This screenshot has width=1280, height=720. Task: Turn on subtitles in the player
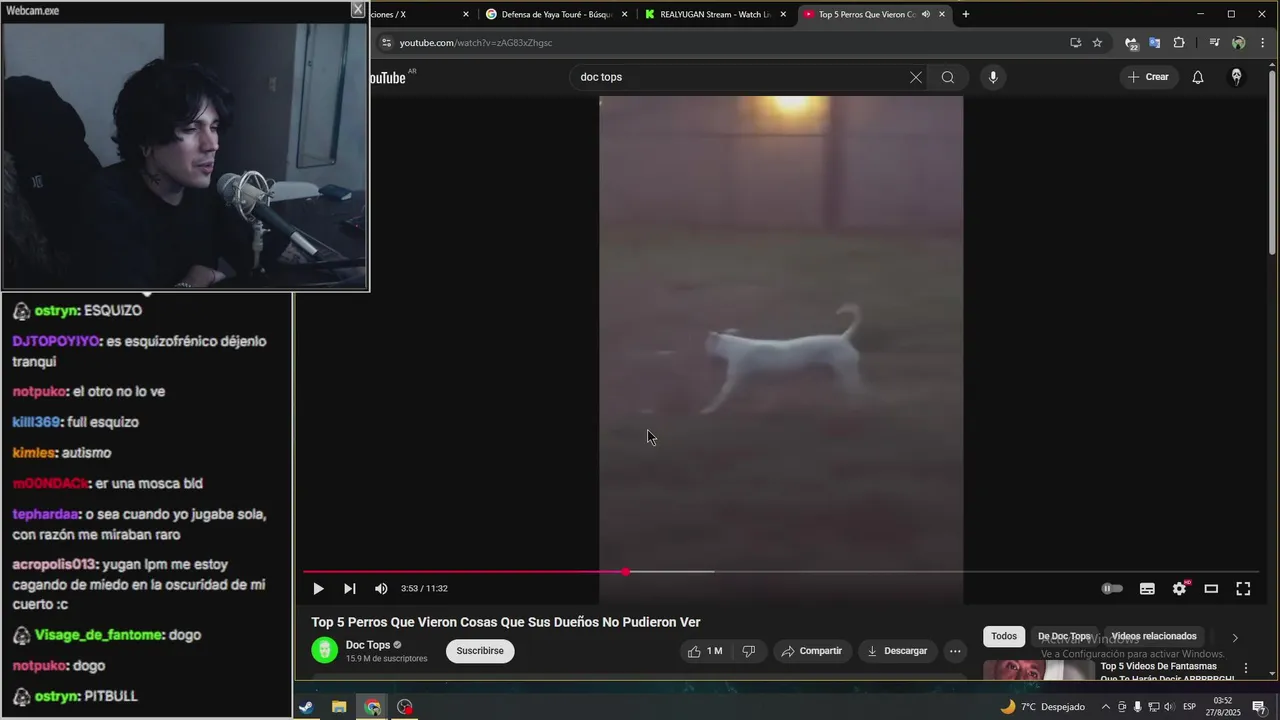pyautogui.click(x=1147, y=589)
